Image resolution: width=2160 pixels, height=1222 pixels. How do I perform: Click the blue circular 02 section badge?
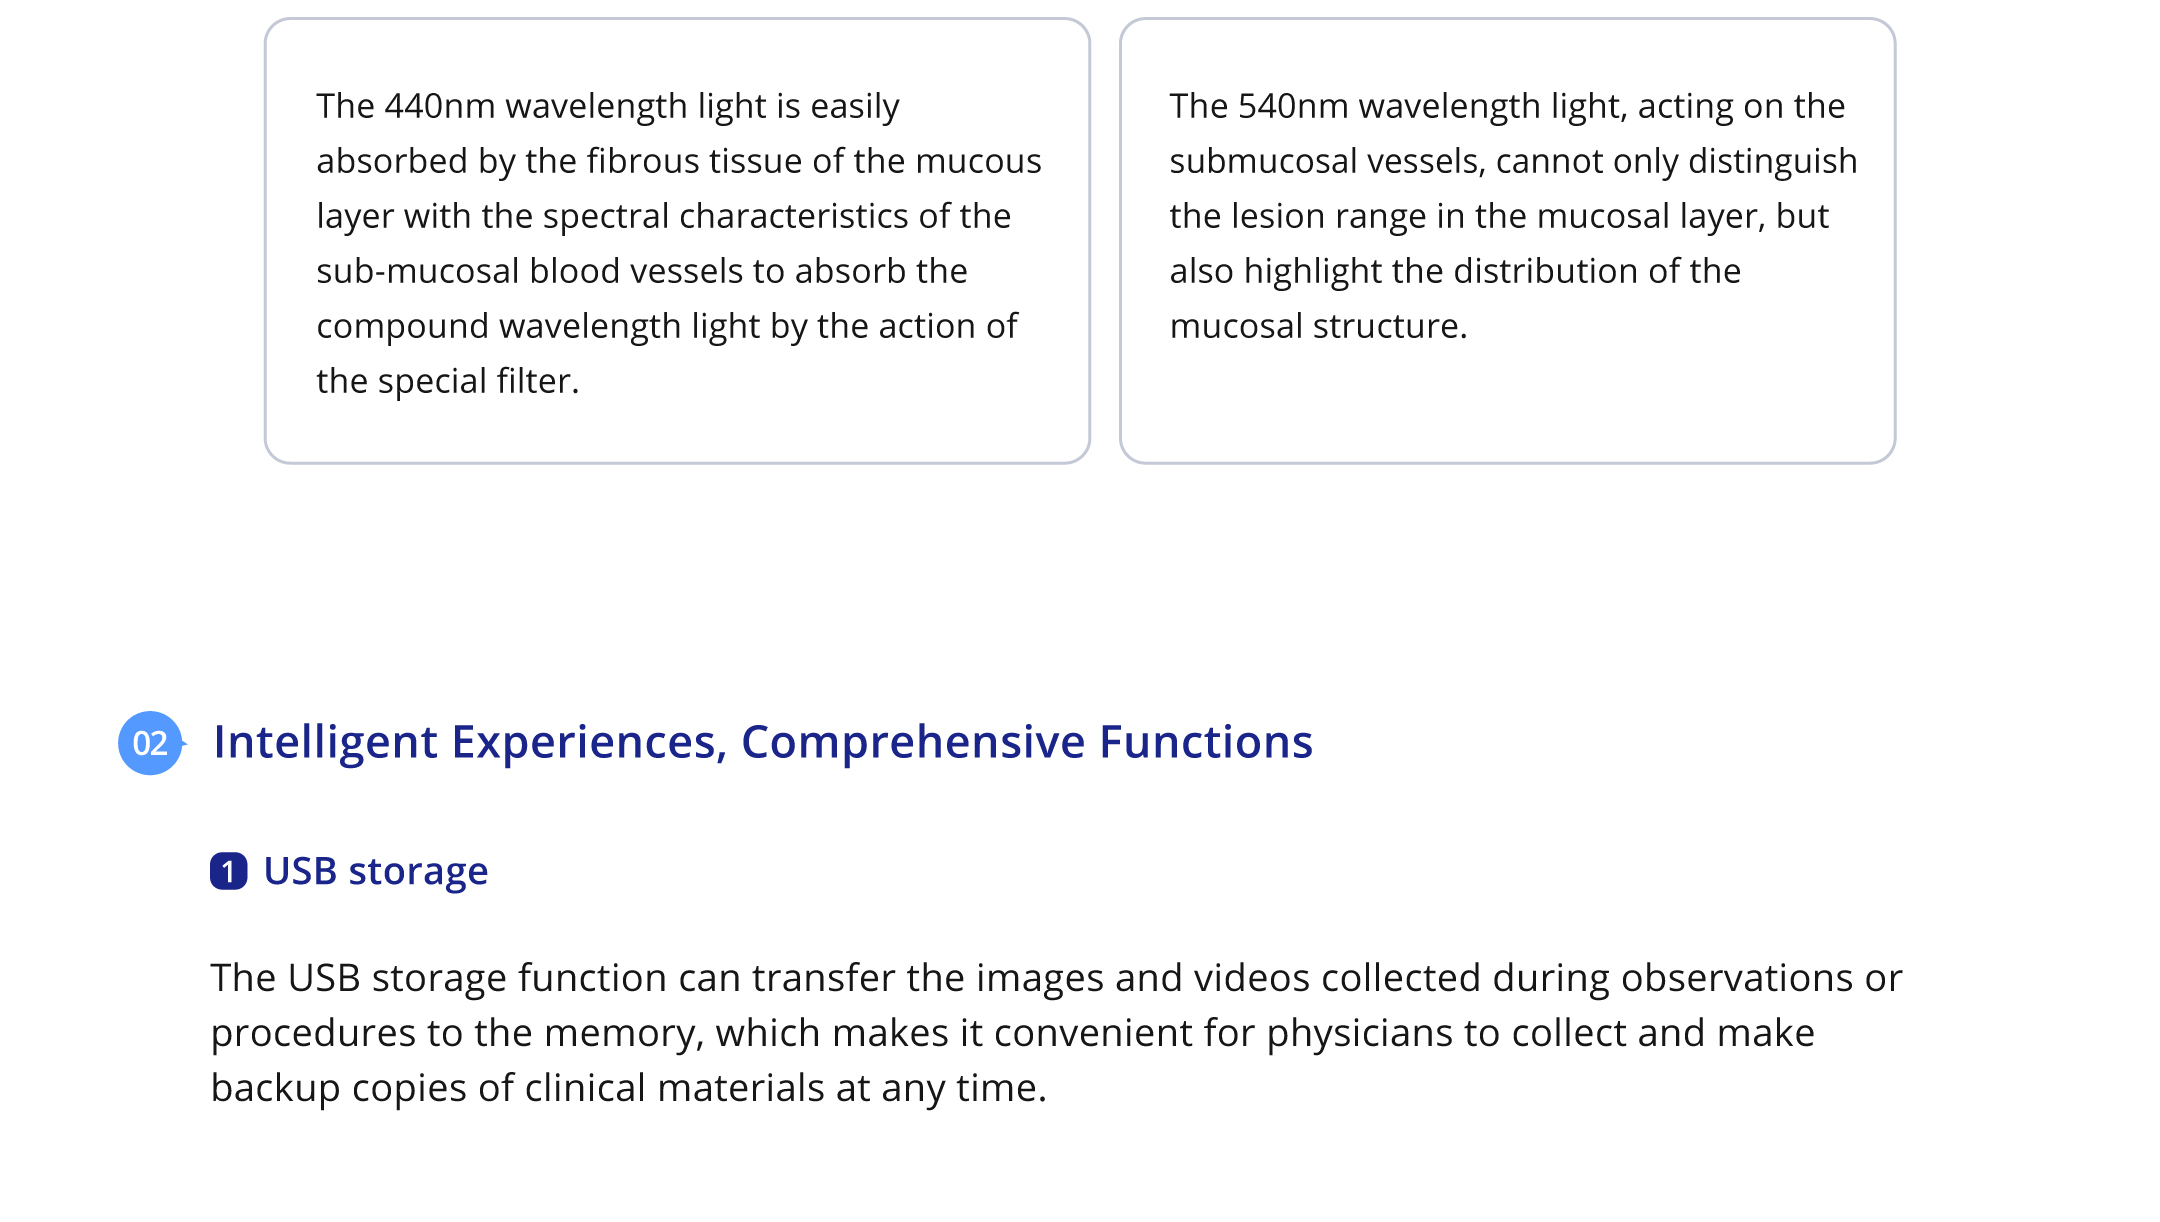click(x=150, y=743)
